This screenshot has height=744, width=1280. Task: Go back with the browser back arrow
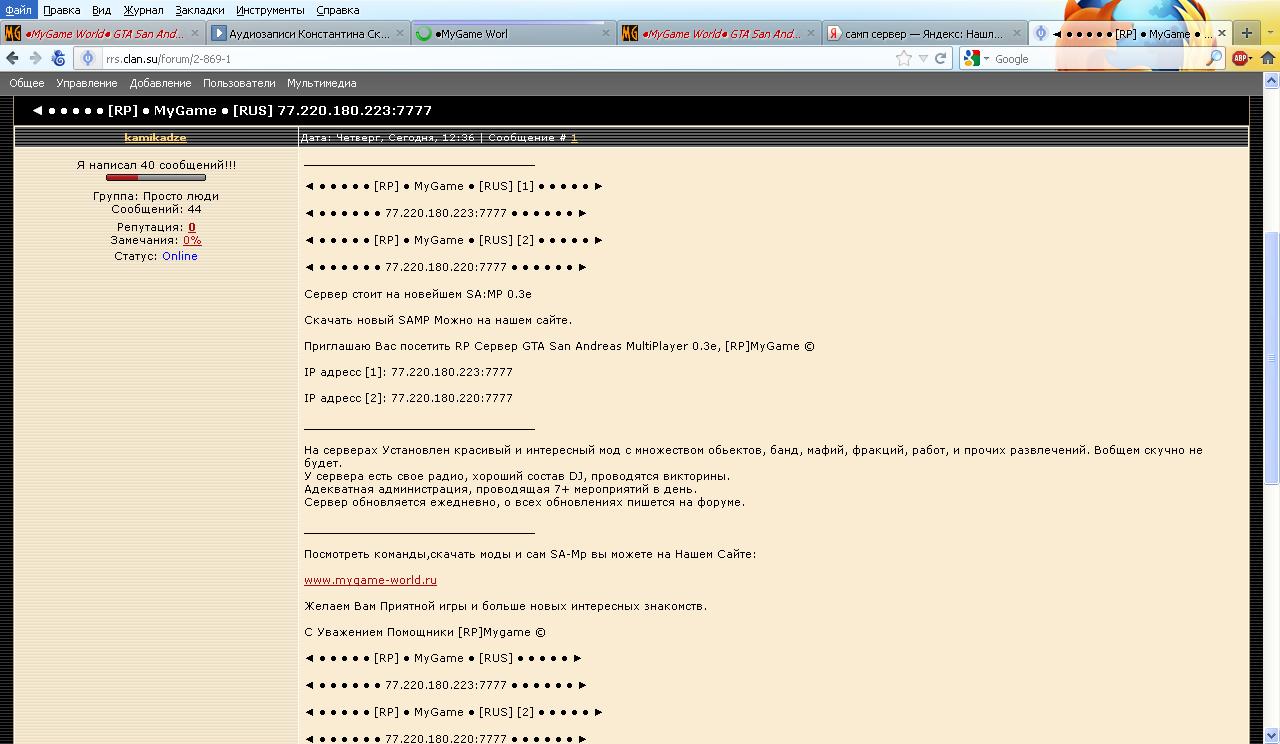pos(13,59)
